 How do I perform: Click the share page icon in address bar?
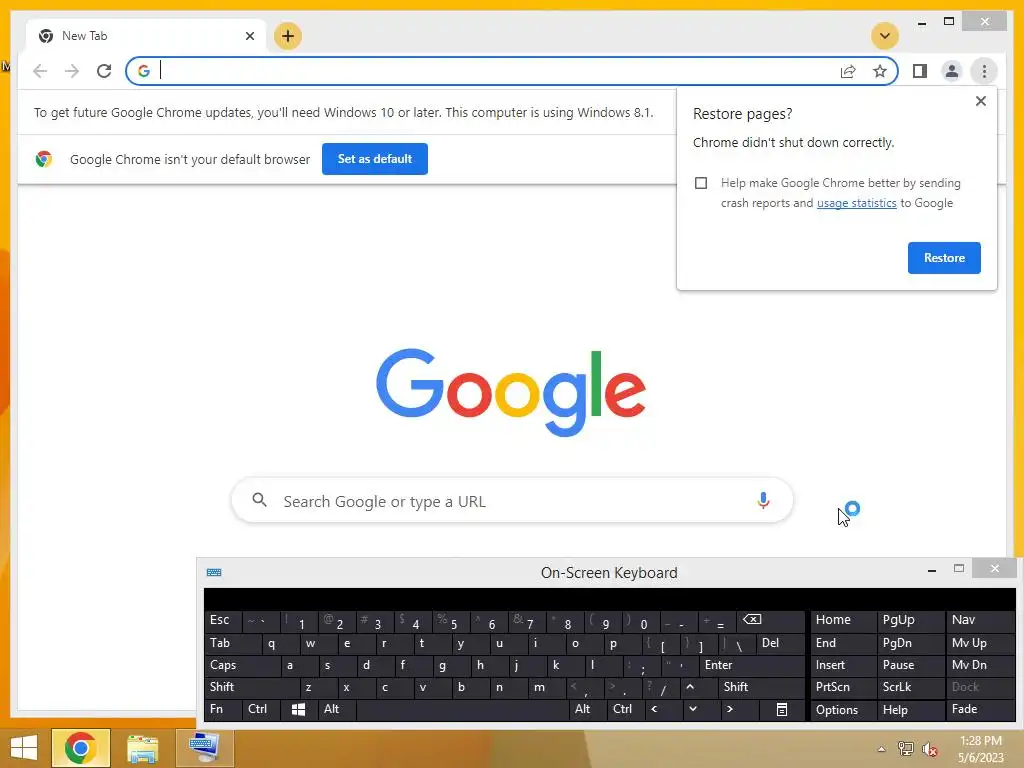(848, 71)
